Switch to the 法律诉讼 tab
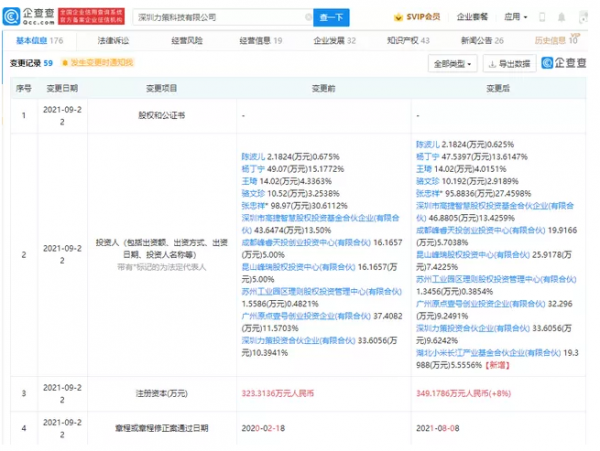600x451 pixels. coord(113,41)
